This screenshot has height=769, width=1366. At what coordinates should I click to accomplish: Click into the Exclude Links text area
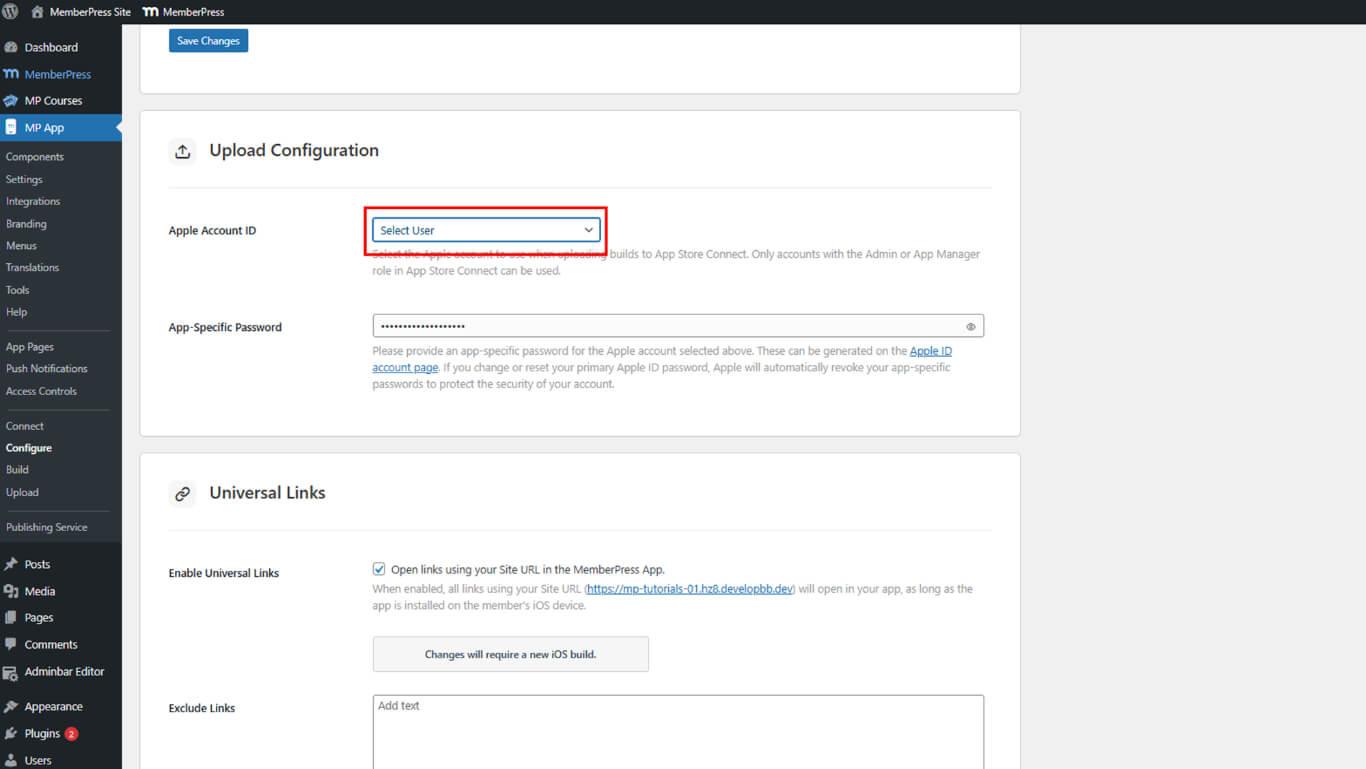[677, 732]
